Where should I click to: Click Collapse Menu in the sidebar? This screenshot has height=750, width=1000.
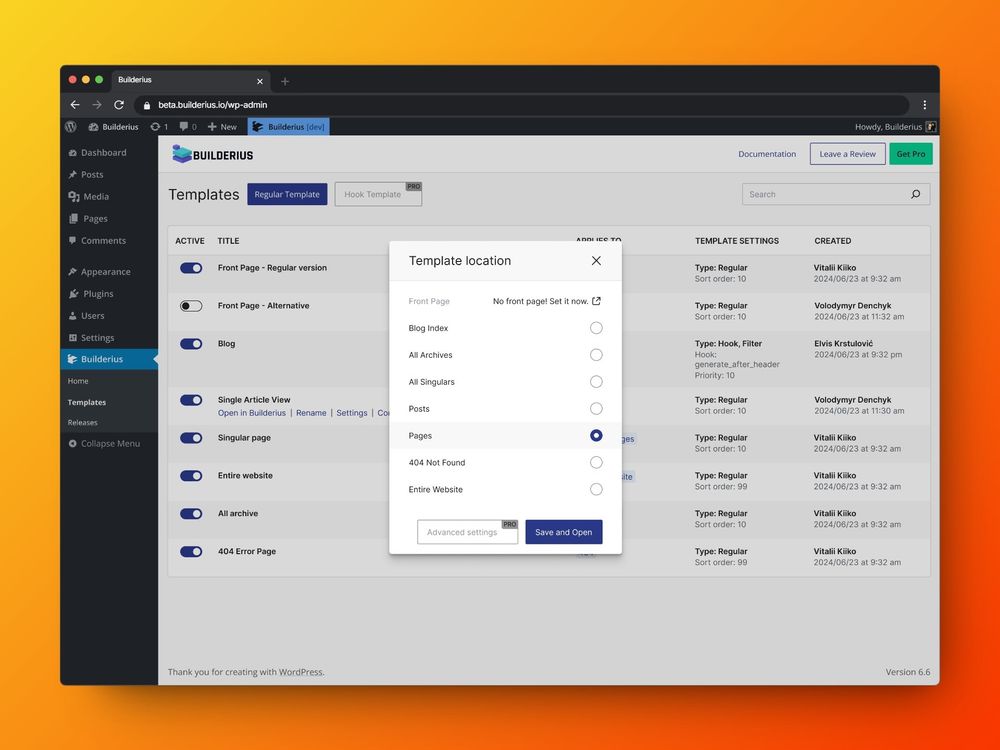(104, 443)
